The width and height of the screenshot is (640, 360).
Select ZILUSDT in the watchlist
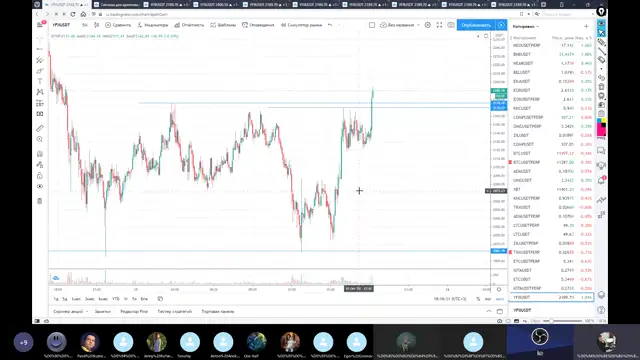551,136
